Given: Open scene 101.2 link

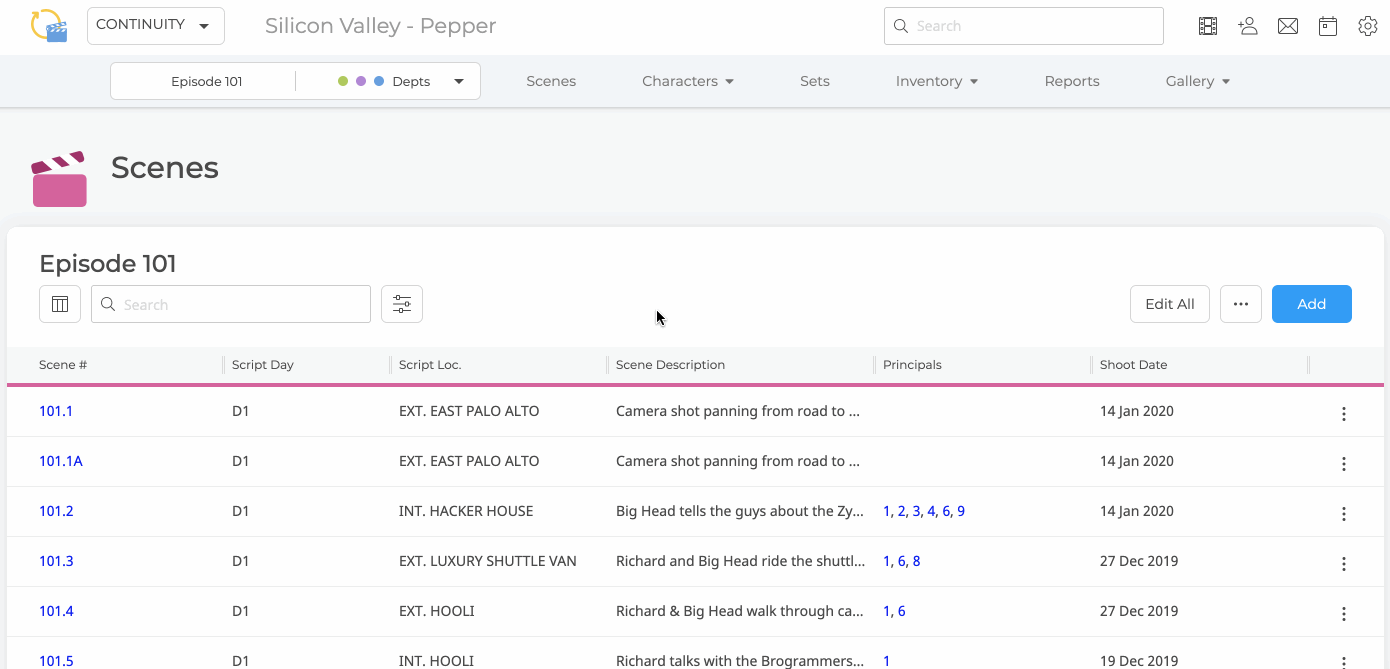Looking at the screenshot, I should pos(56,511).
